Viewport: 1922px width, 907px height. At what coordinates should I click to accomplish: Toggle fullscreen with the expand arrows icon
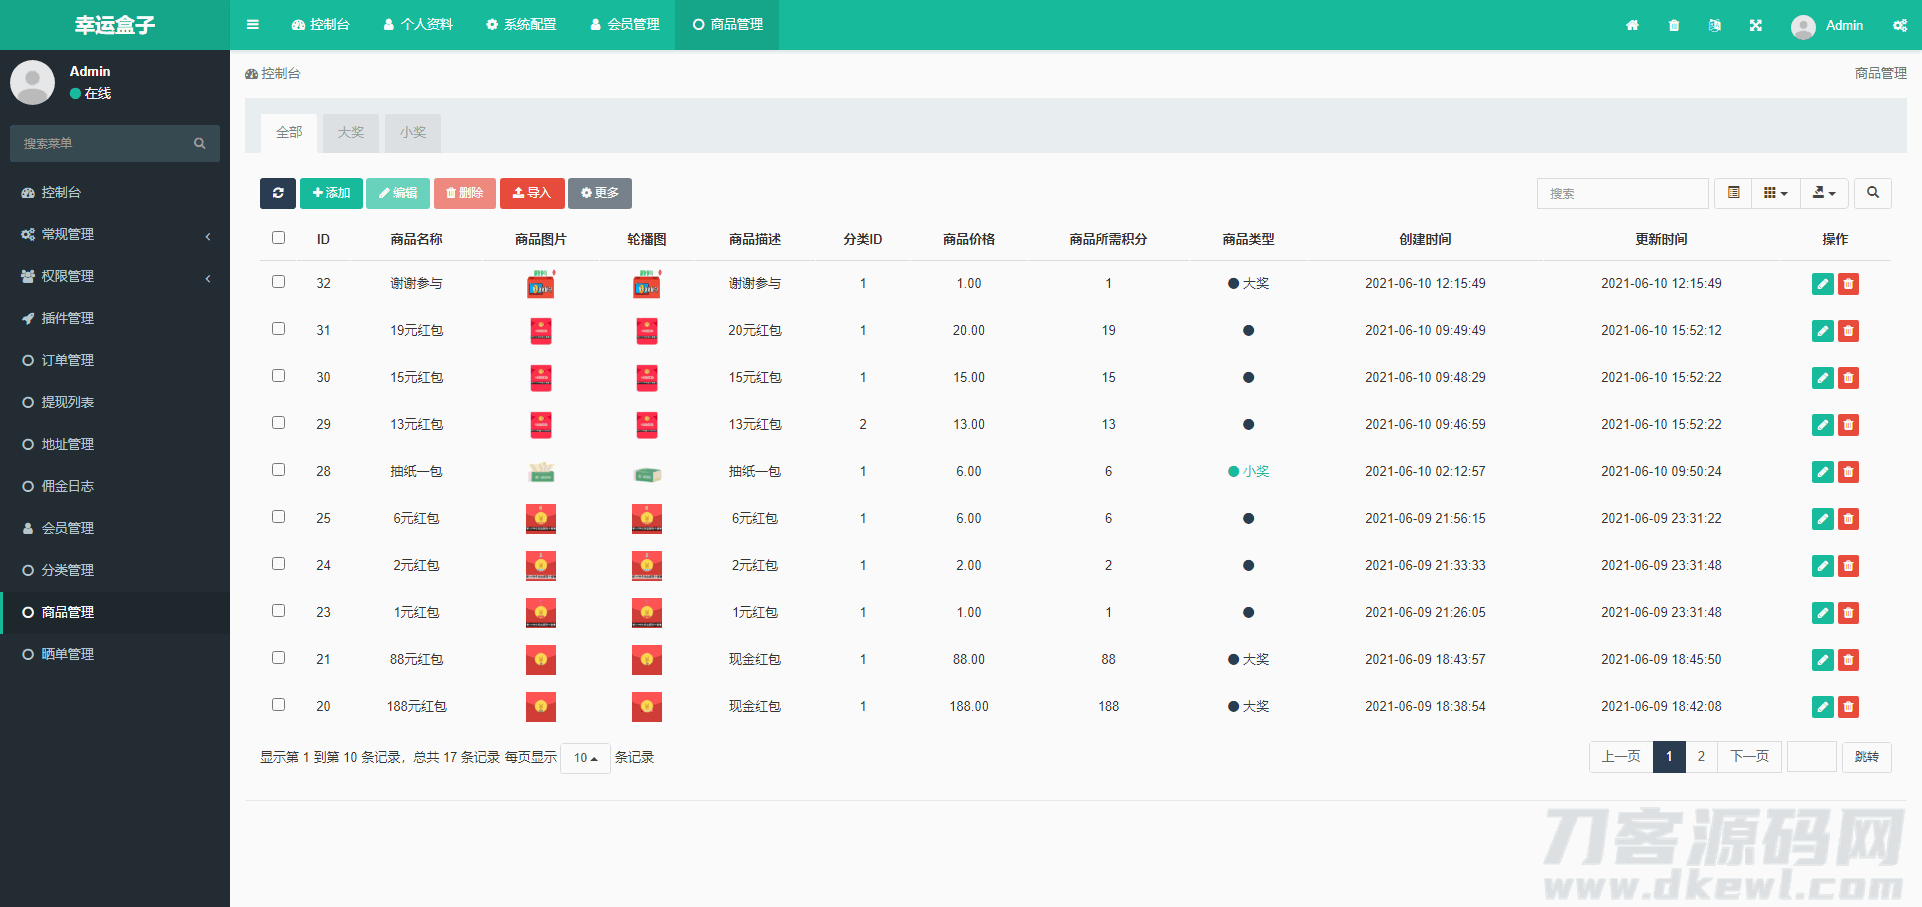(1756, 25)
